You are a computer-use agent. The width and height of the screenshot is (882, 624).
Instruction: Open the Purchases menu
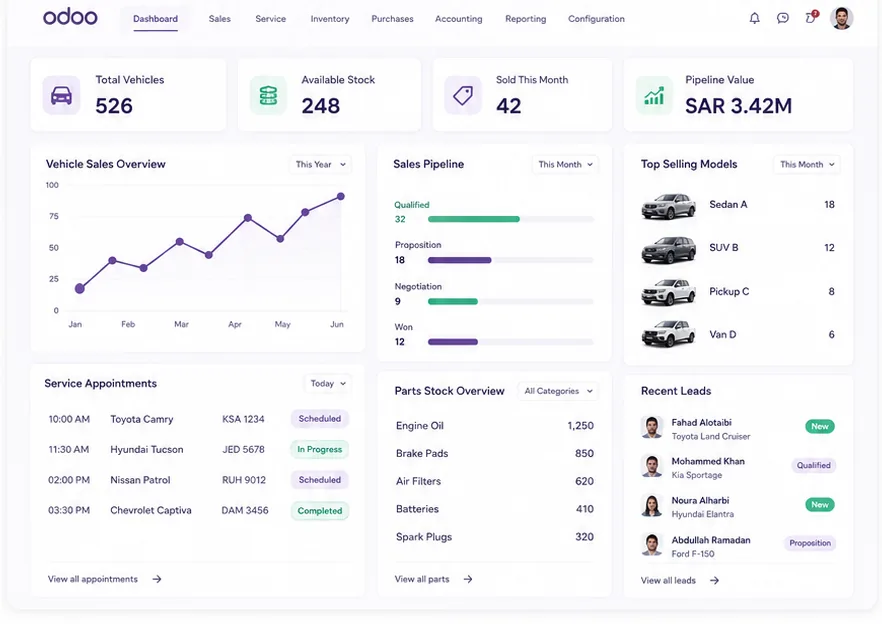click(392, 19)
